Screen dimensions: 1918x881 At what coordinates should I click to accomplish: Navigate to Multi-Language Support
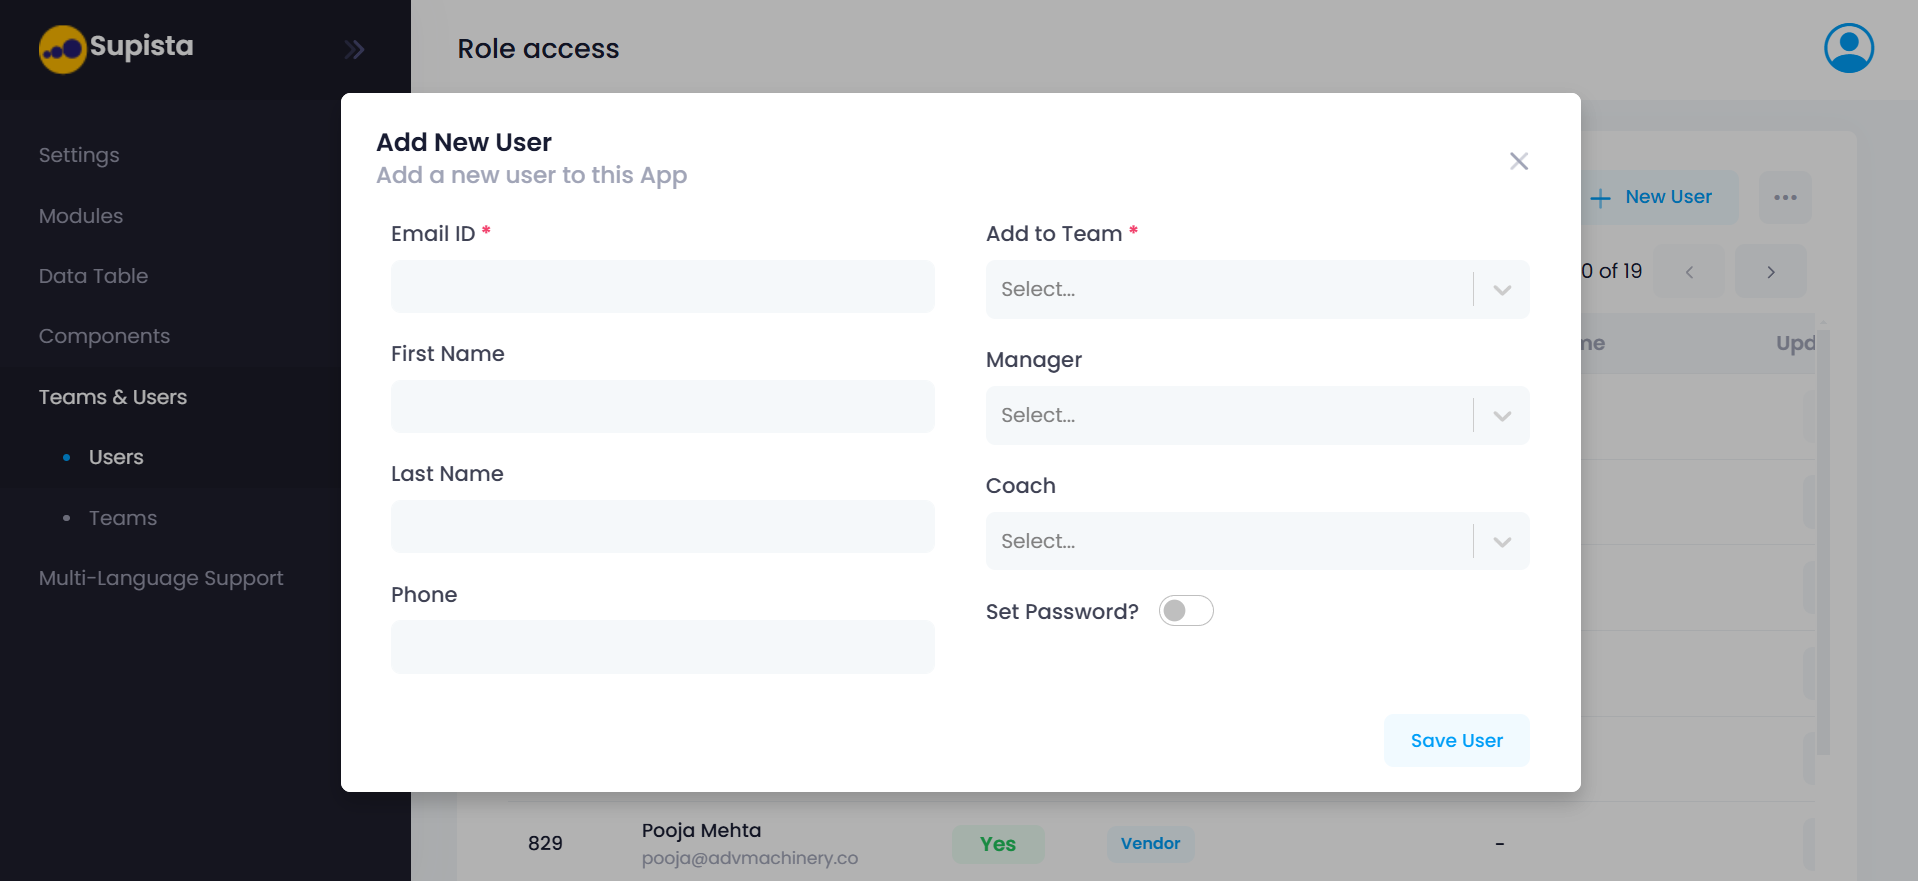click(x=160, y=578)
